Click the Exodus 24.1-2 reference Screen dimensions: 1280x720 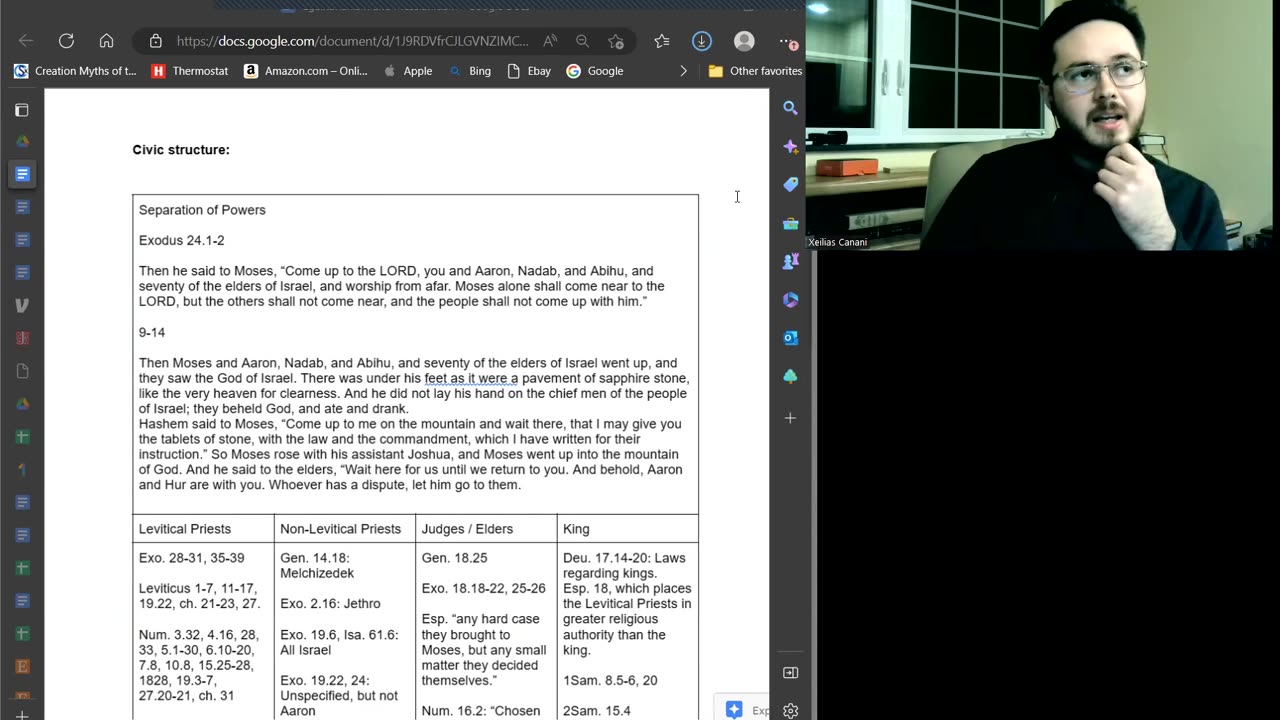(x=181, y=240)
